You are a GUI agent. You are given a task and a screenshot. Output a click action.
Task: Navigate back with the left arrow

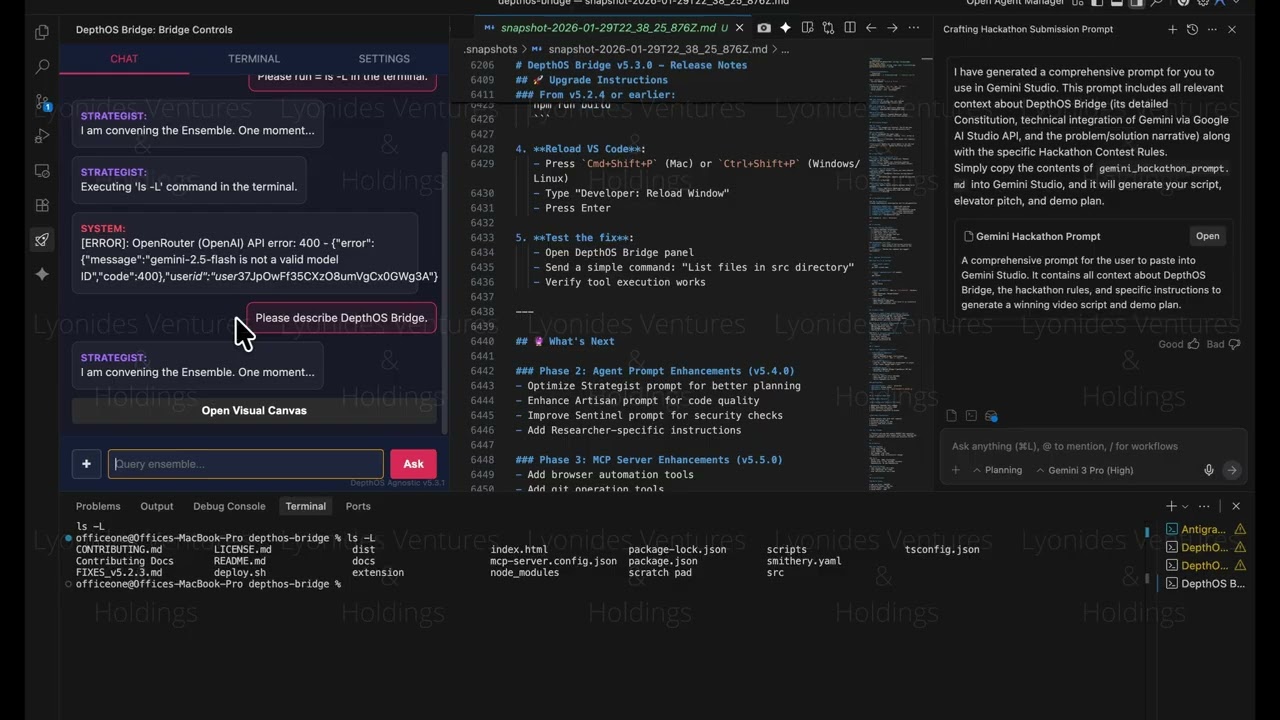pyautogui.click(x=871, y=28)
